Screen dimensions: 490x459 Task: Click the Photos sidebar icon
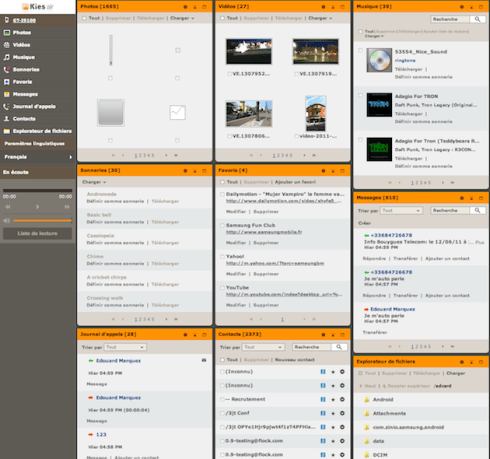click(7, 33)
